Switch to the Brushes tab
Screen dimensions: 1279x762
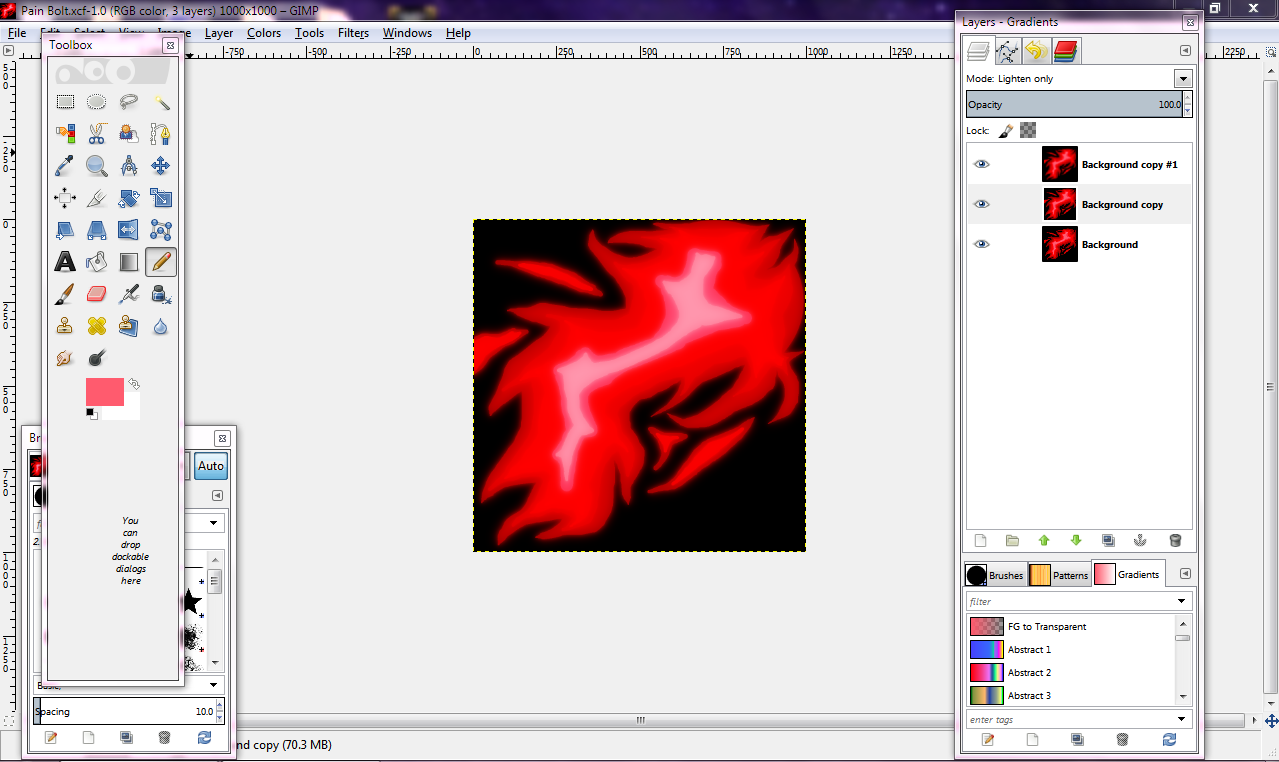(x=995, y=574)
